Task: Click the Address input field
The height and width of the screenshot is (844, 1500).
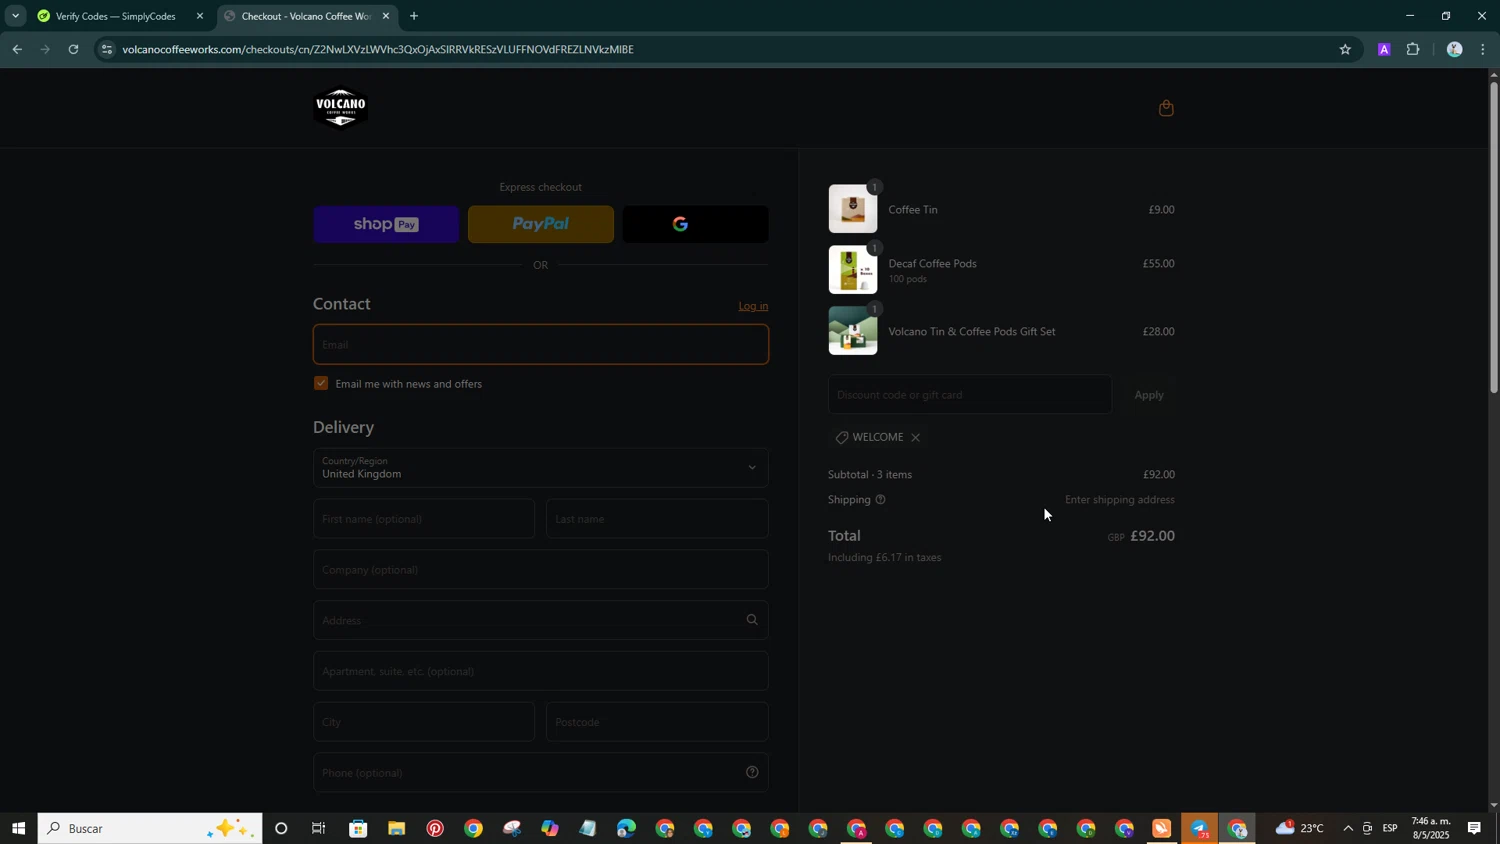Action: (x=541, y=620)
